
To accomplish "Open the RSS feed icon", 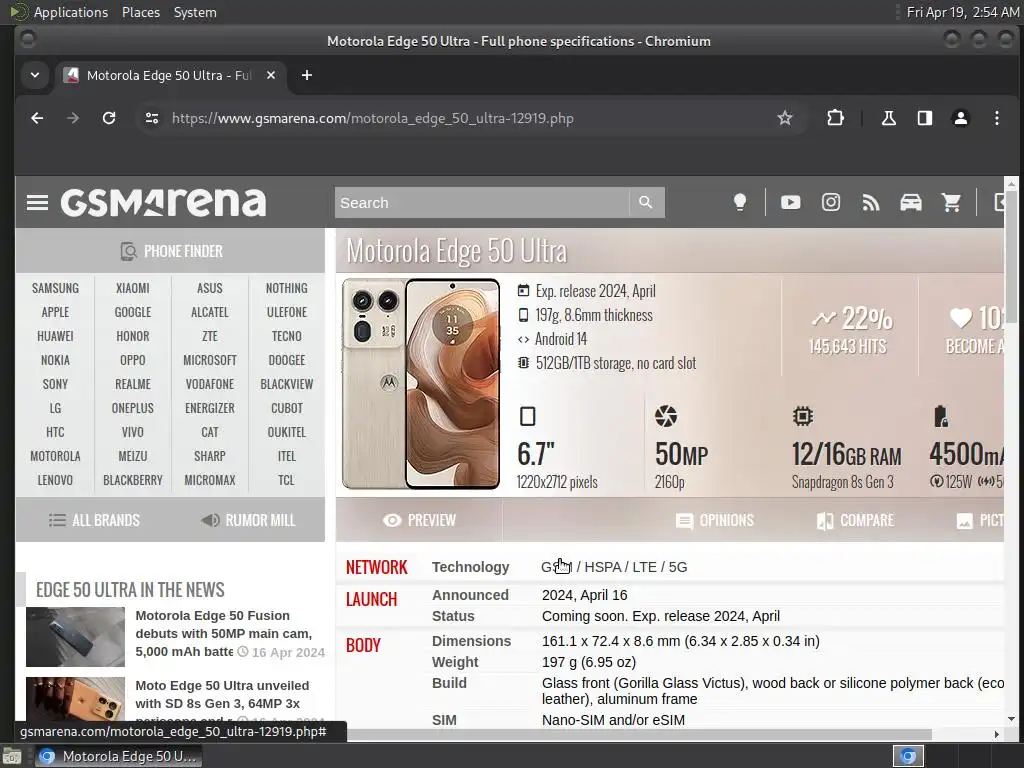I will 871,202.
